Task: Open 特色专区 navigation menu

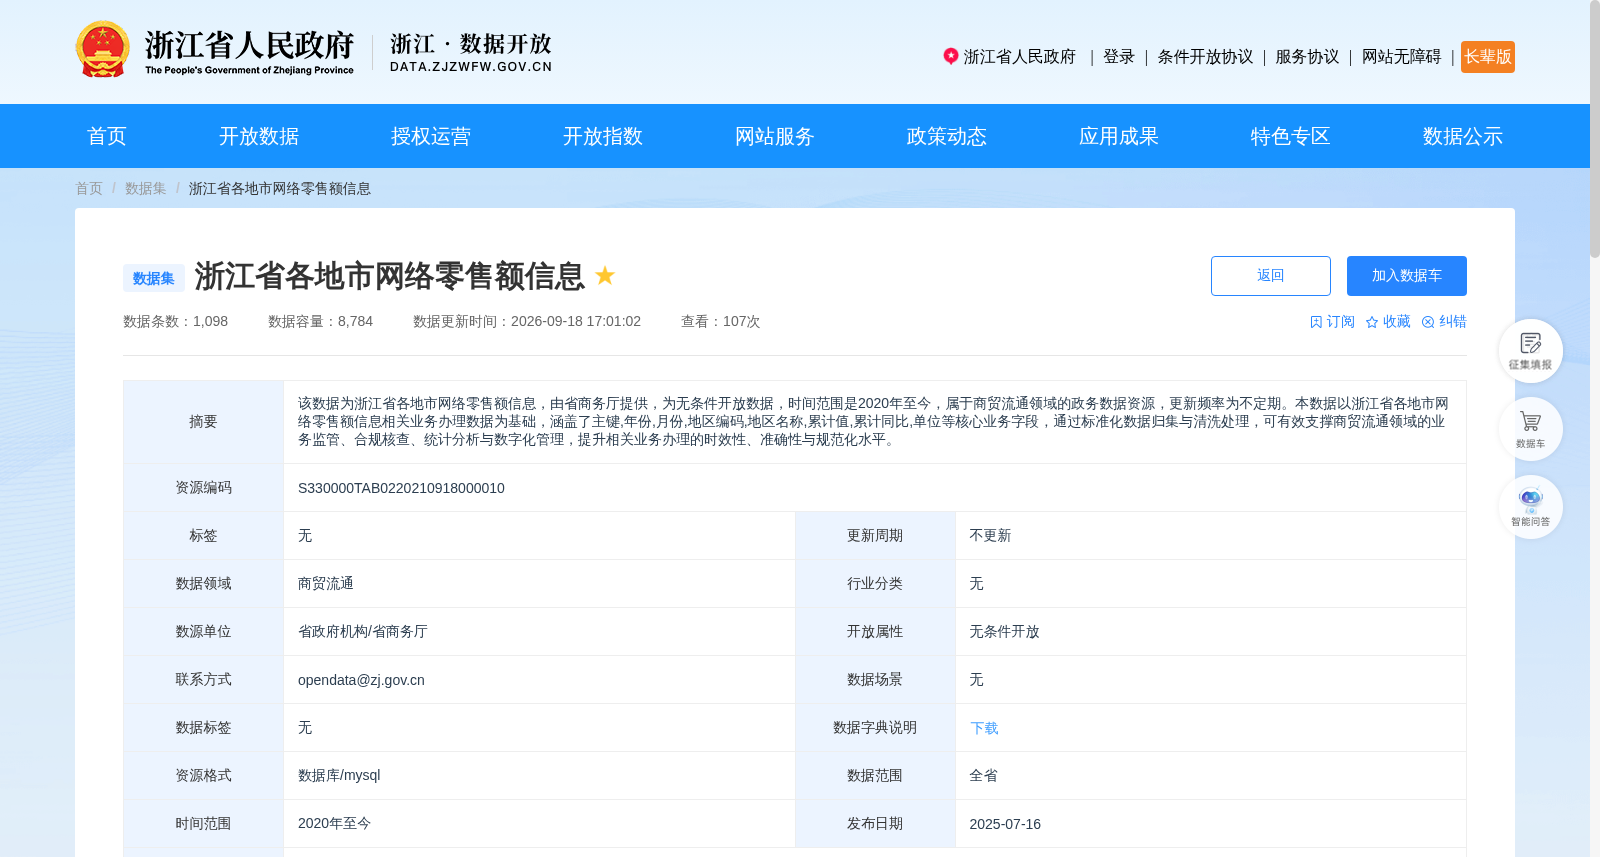Action: point(1291,136)
